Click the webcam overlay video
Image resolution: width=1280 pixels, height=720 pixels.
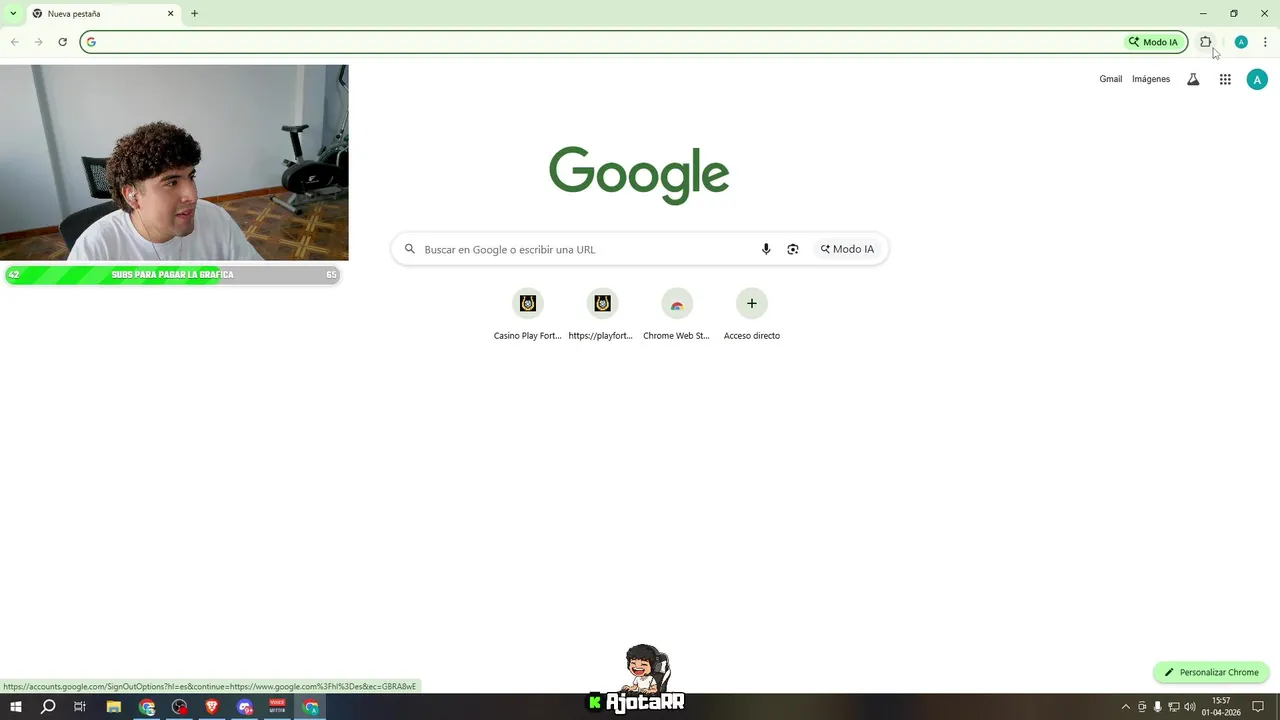[x=174, y=163]
